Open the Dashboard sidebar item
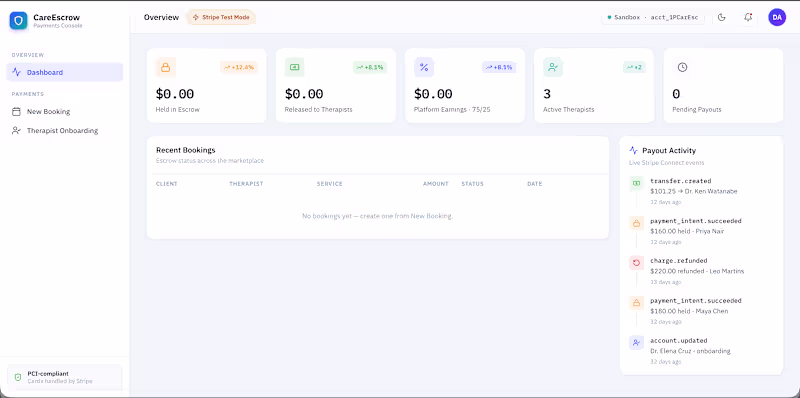Screen dimensions: 800x398 [64, 72]
